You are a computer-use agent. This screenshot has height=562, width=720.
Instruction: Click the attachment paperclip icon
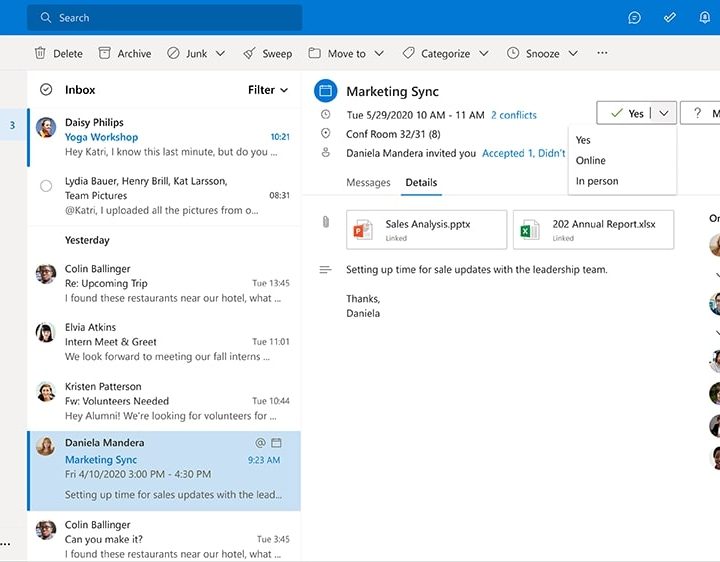[x=326, y=222]
